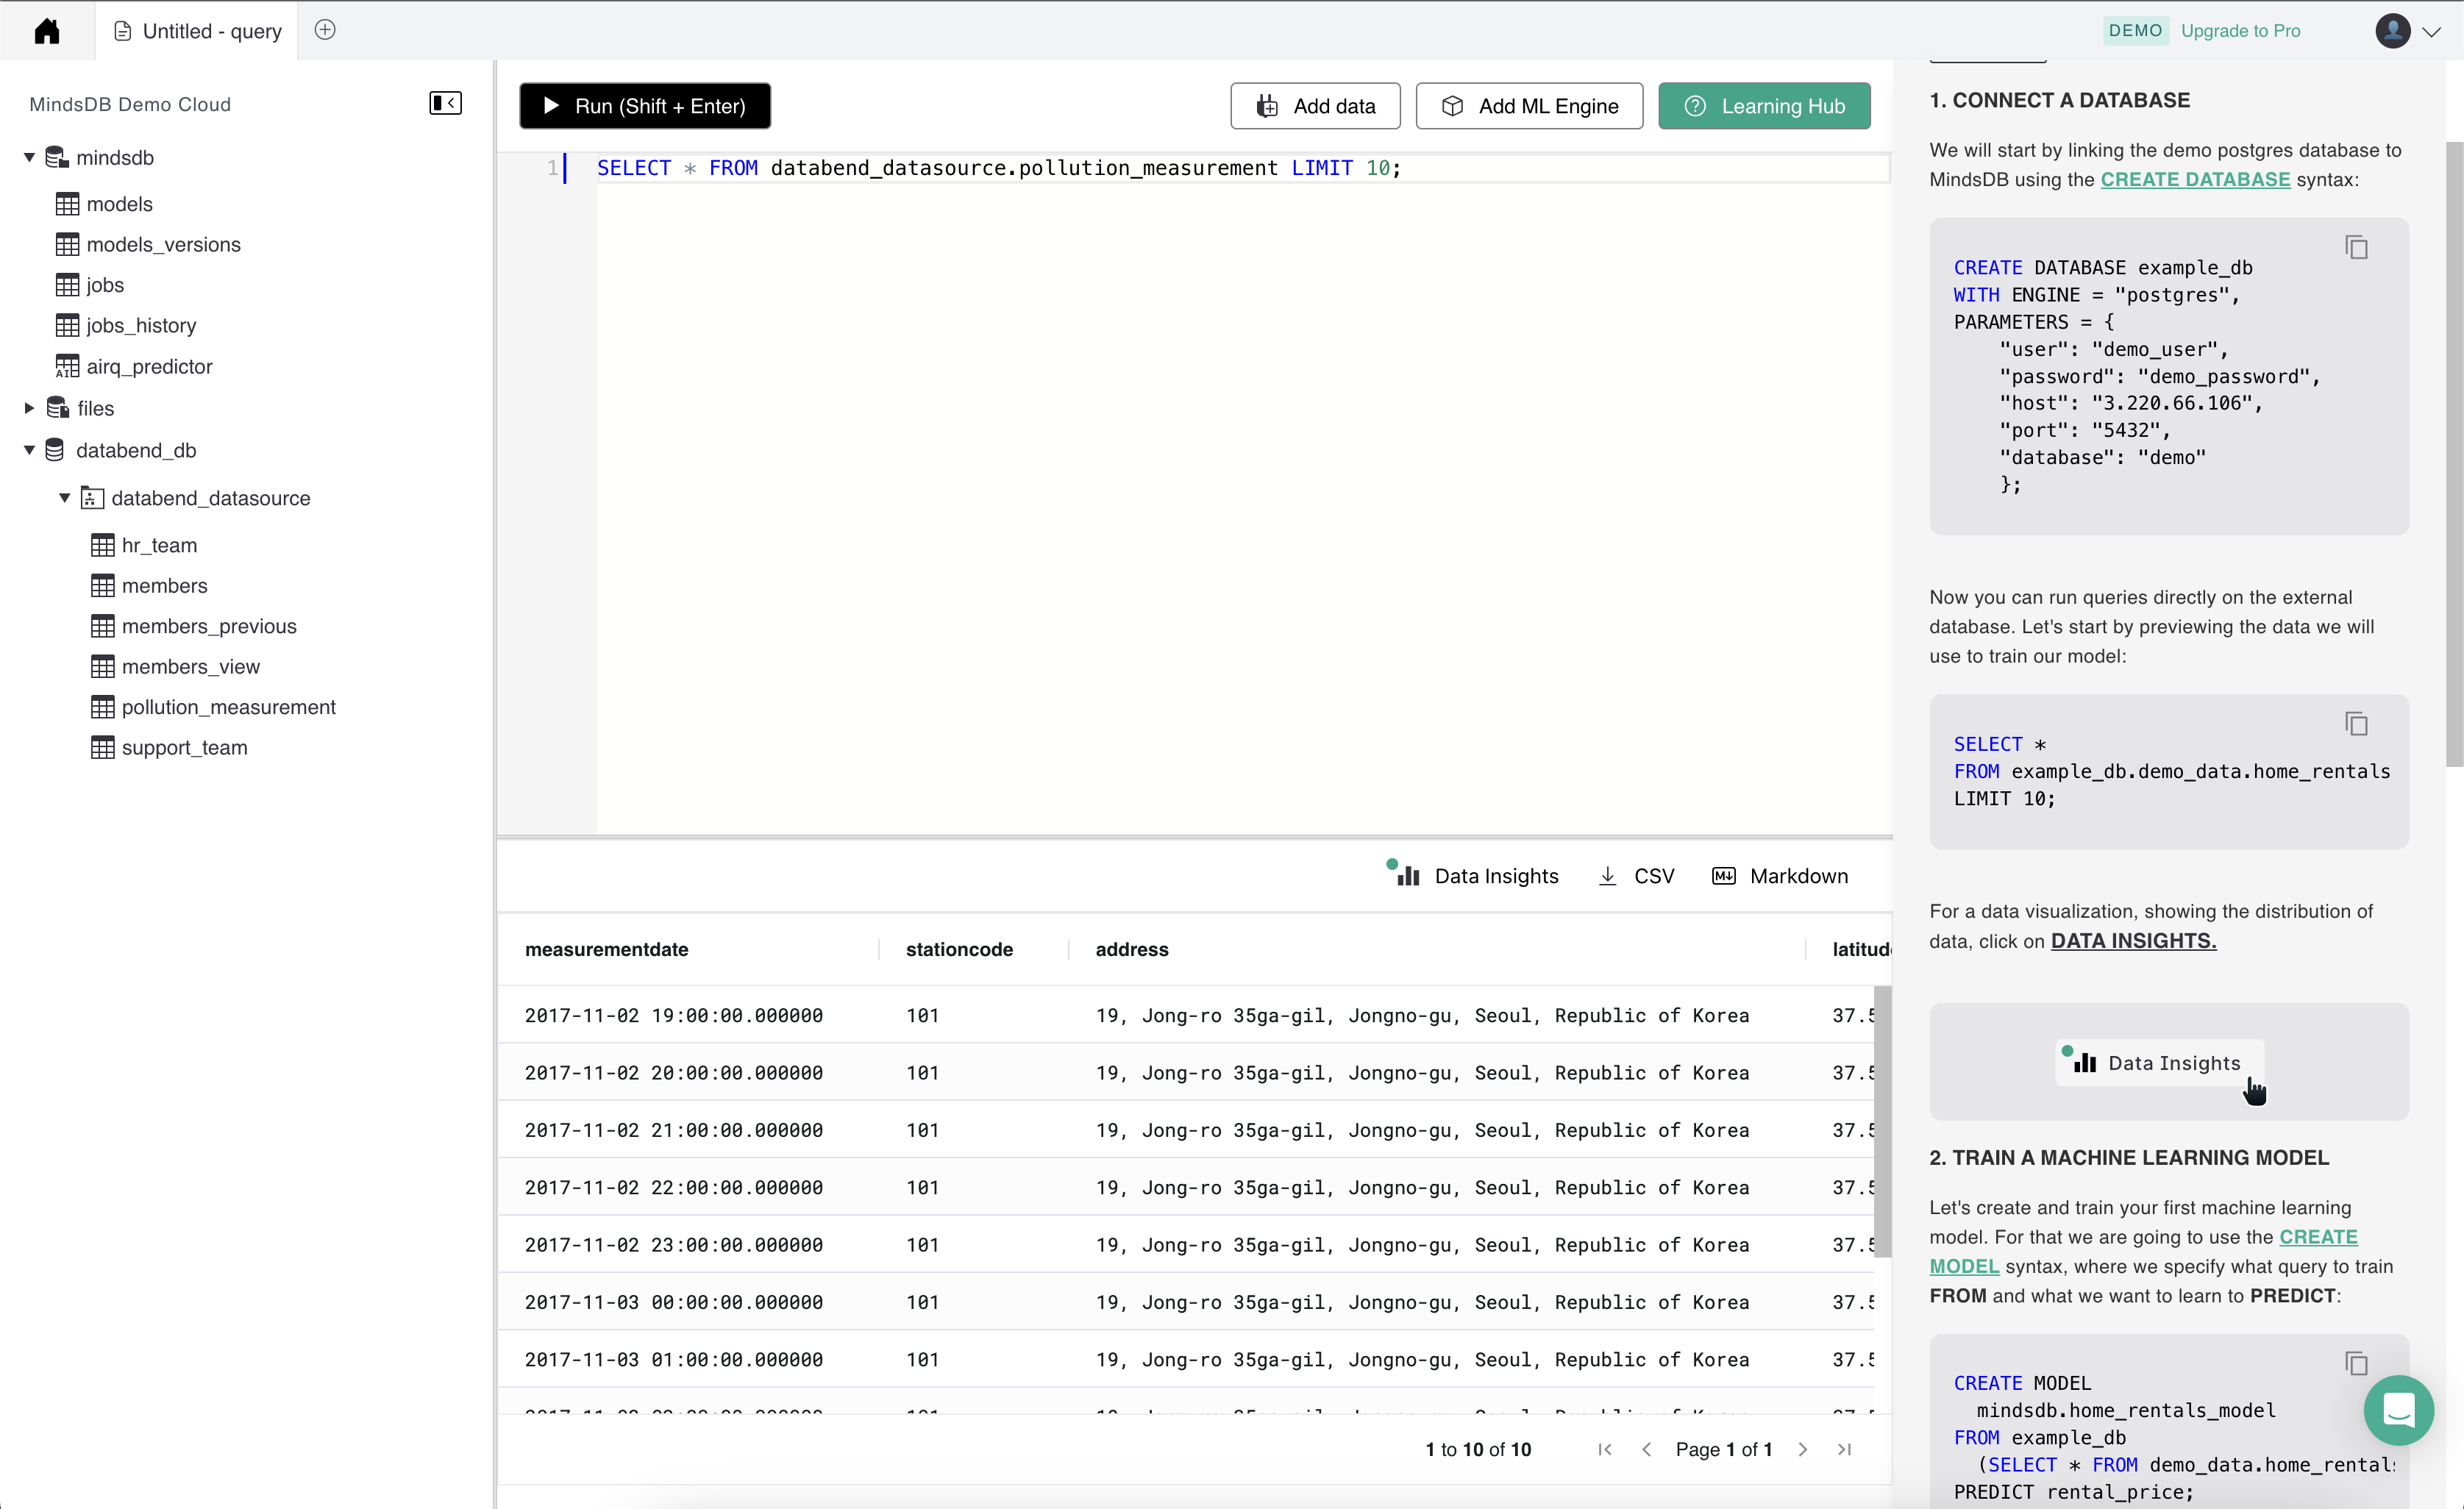Click the copy icon for CREATE DATABASE snippet
The width and height of the screenshot is (2464, 1509).
coord(2357,246)
